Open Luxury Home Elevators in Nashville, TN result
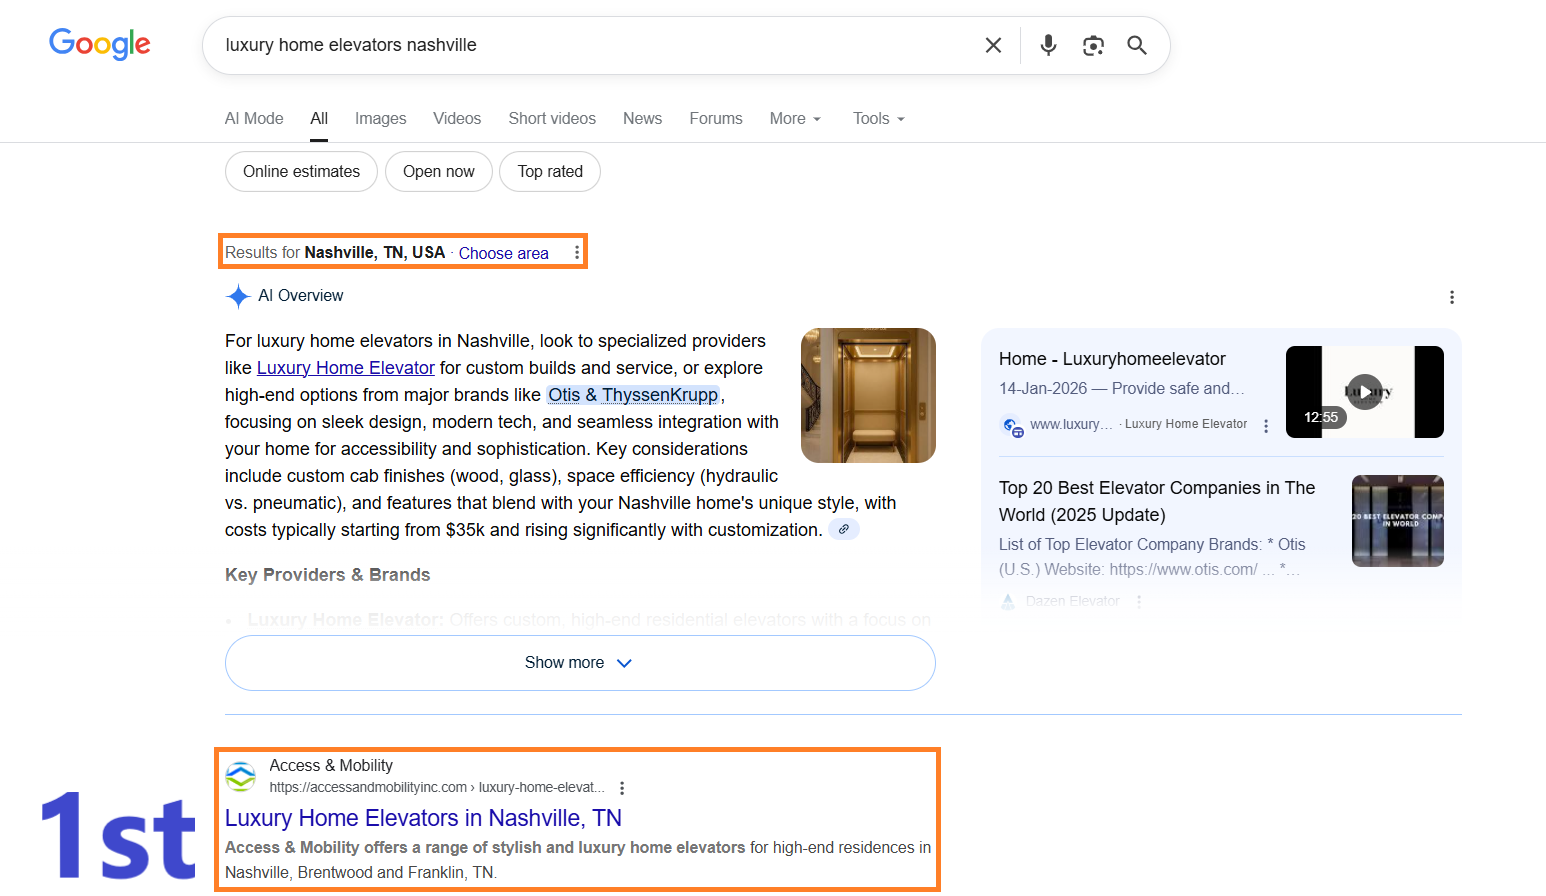Image resolution: width=1546 pixels, height=896 pixels. (423, 818)
